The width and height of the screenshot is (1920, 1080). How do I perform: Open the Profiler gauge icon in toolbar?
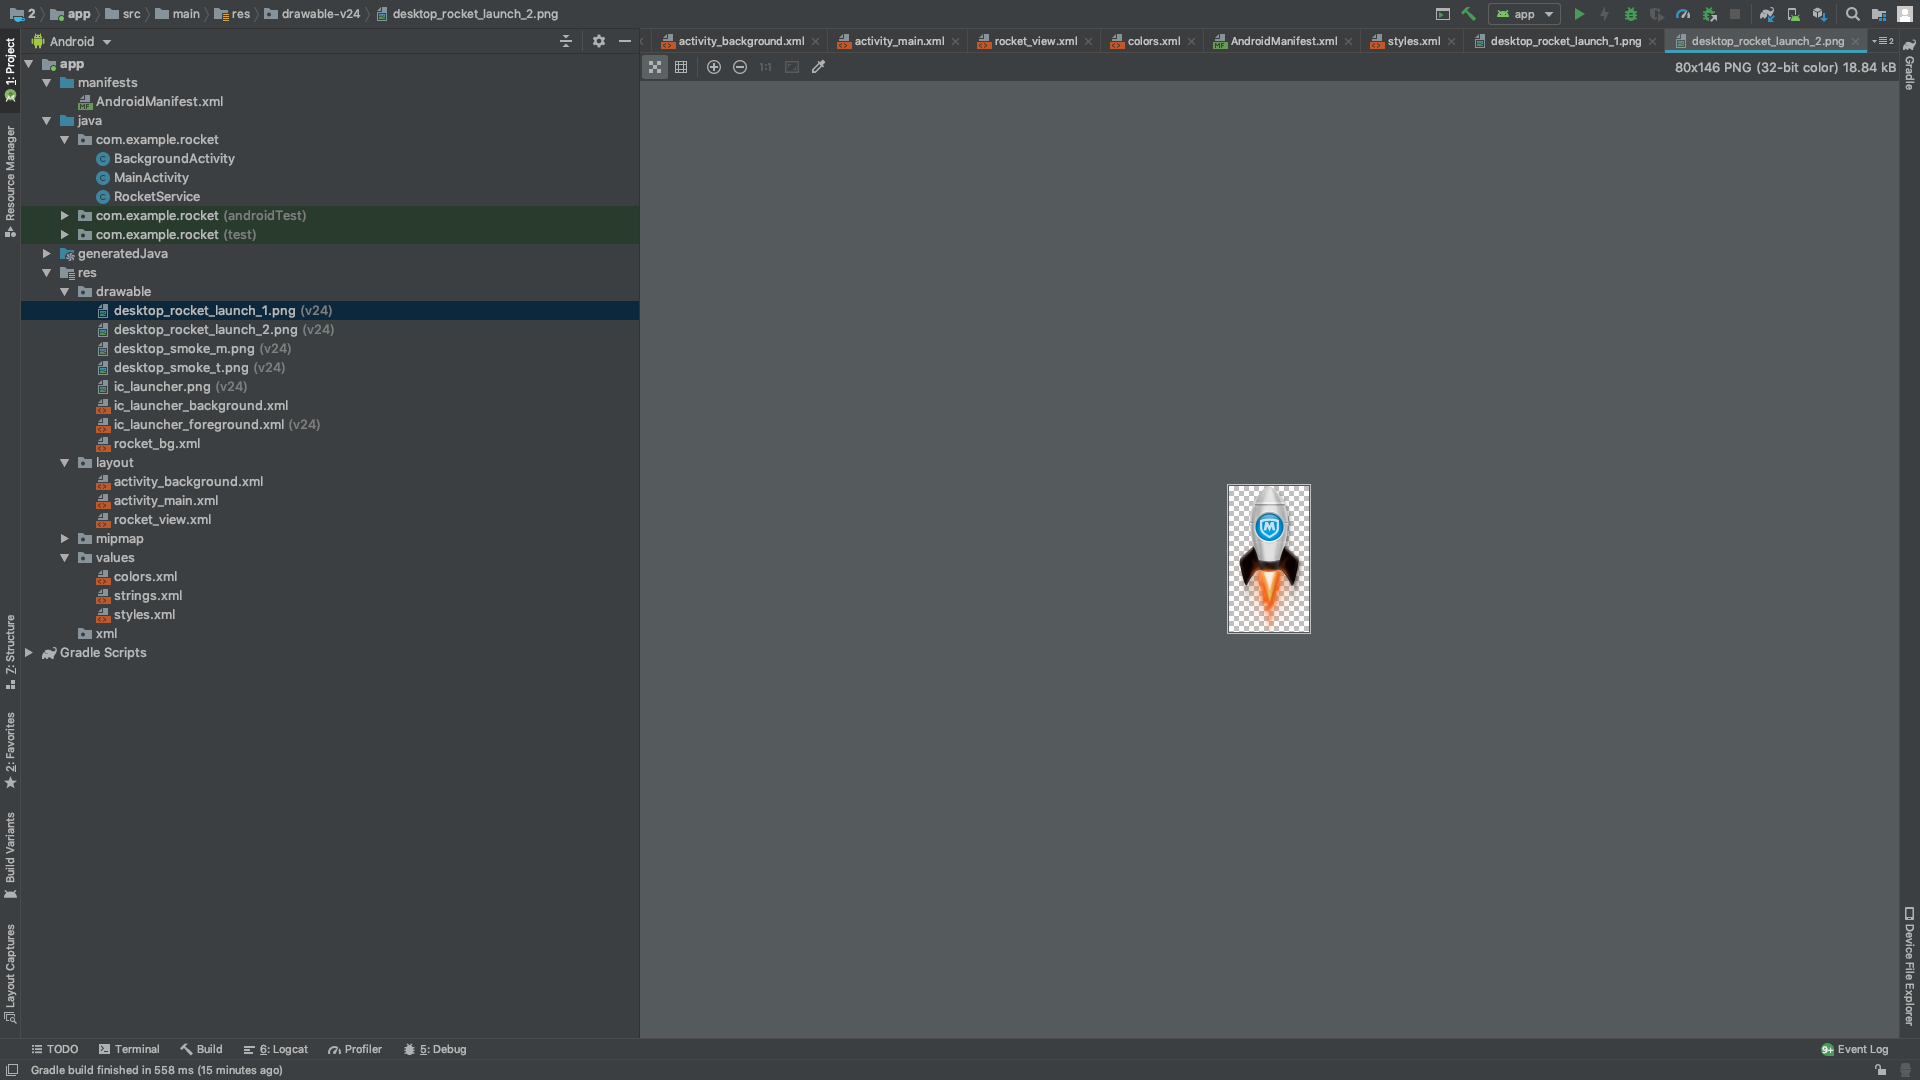click(1683, 14)
